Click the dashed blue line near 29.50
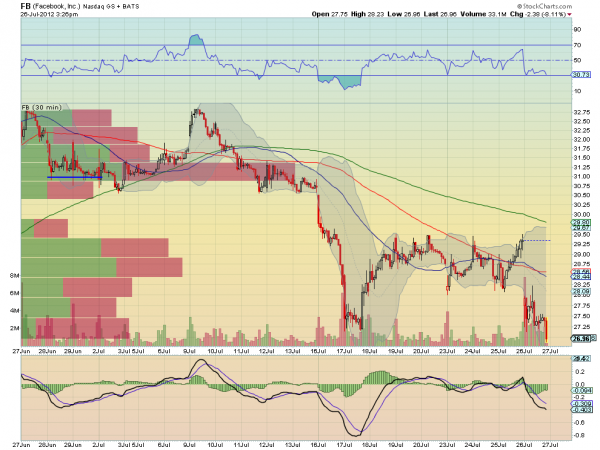600x450 pixels. click(x=537, y=240)
